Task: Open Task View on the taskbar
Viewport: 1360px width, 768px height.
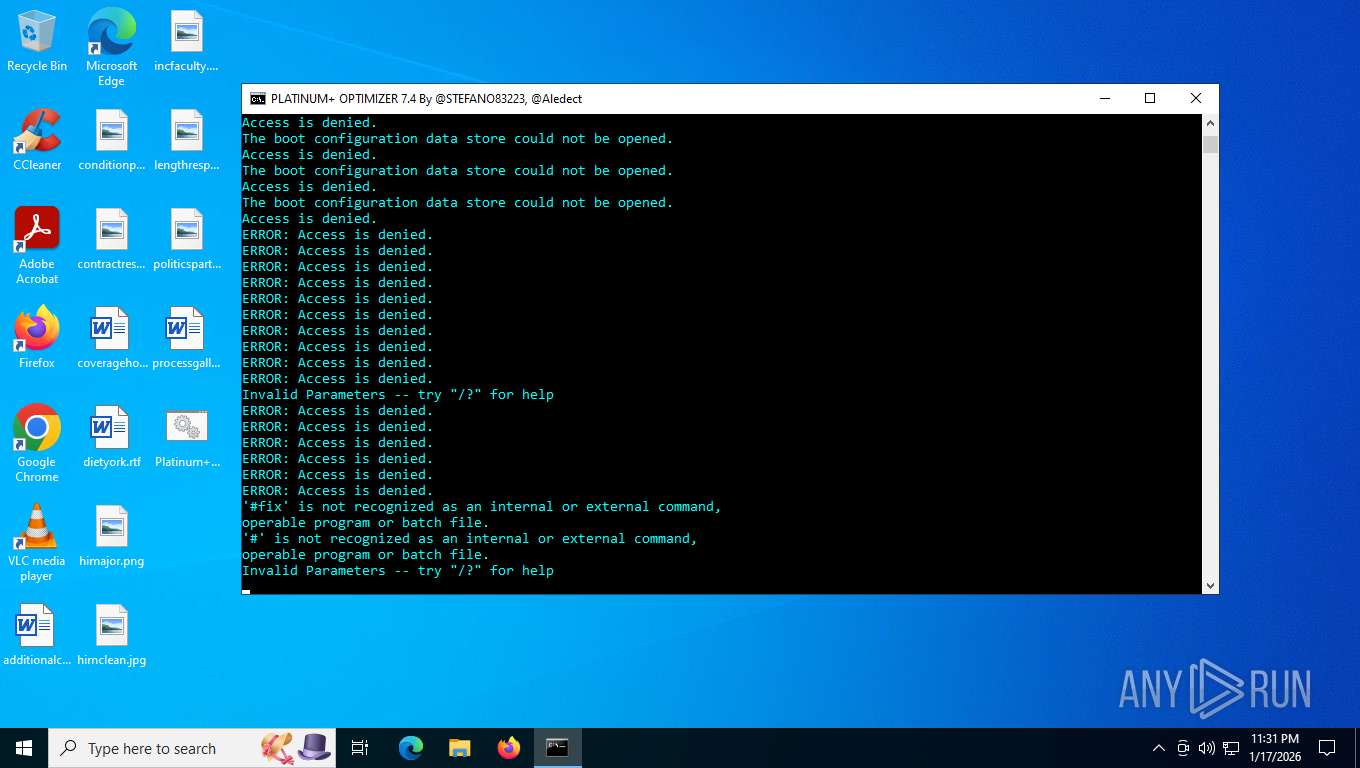Action: [x=360, y=748]
